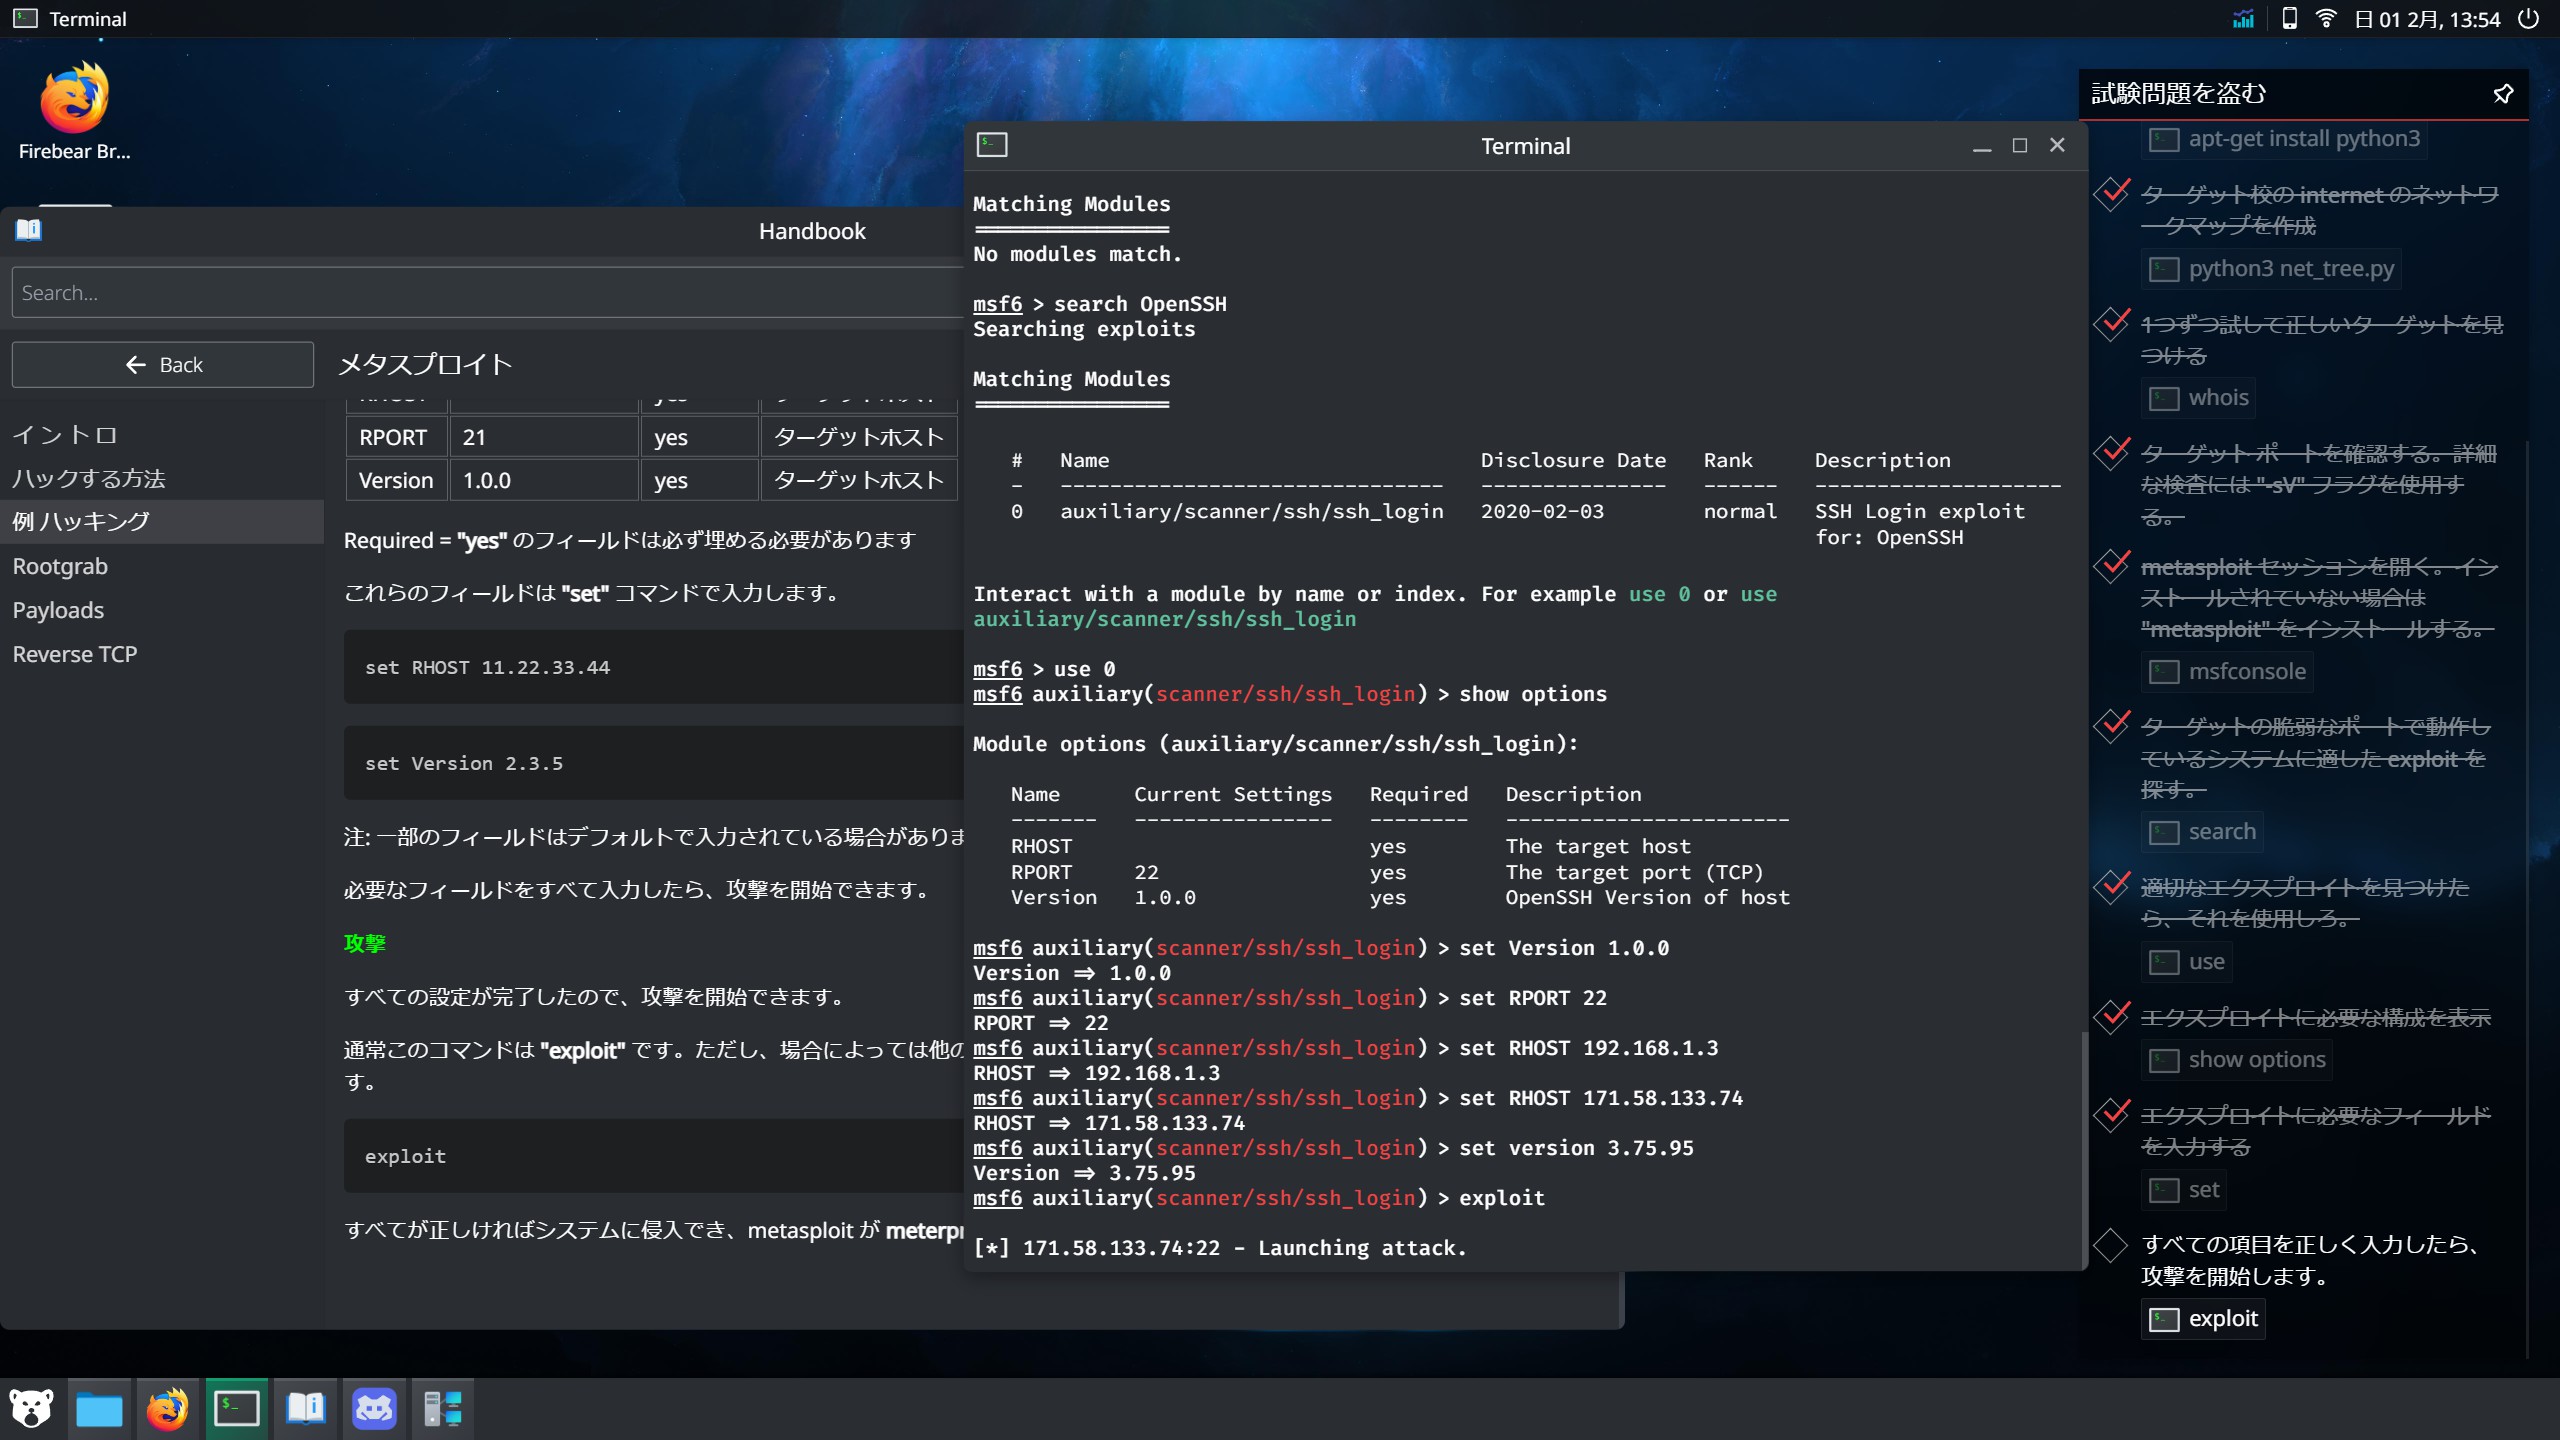
Task: Toggle the checkmark on the msfconsole objective
Action: click(2111, 567)
